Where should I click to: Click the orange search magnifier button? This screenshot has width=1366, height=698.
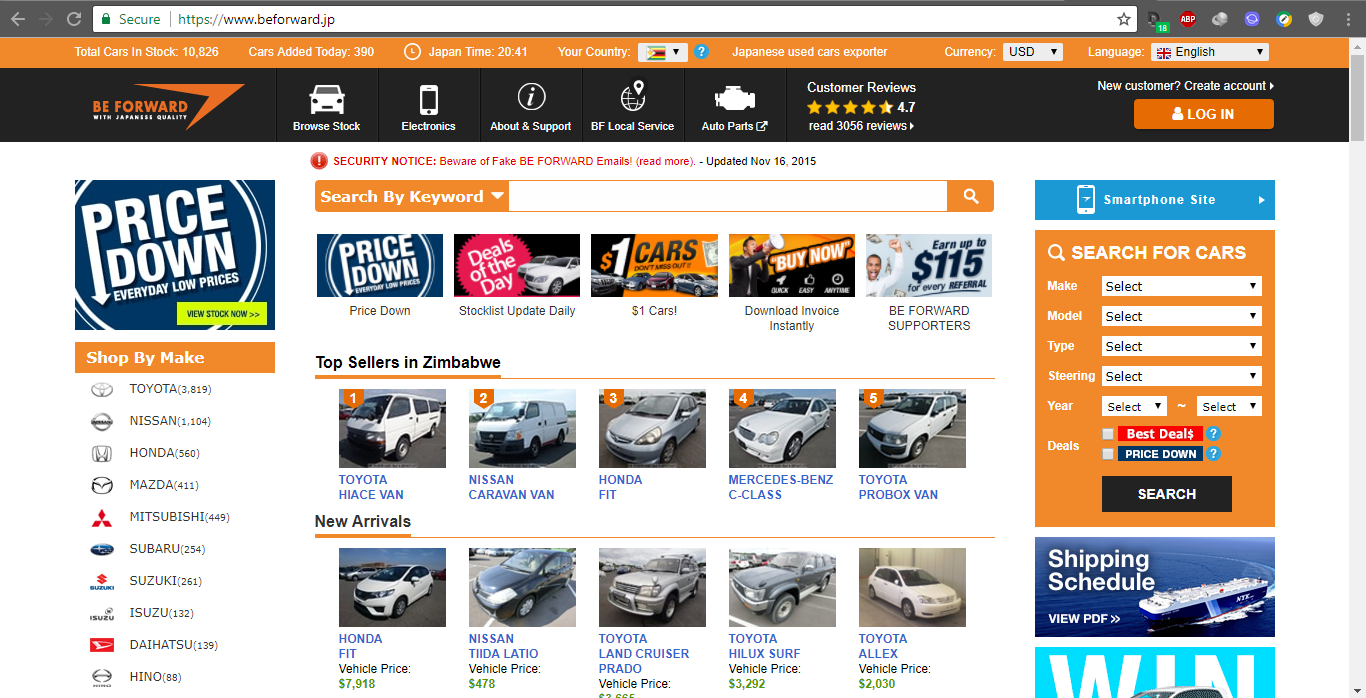970,196
